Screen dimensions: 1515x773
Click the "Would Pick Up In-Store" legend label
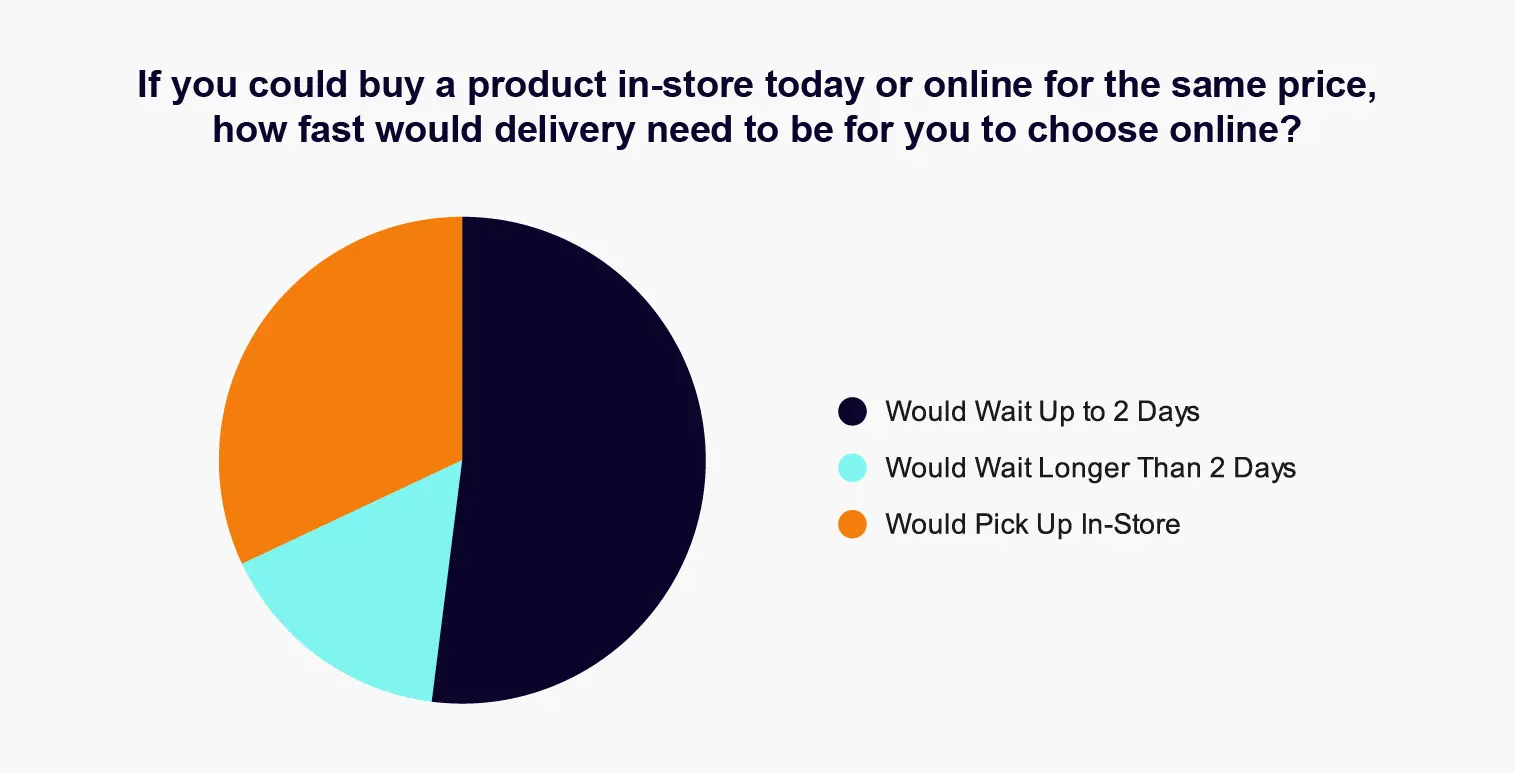1032,524
